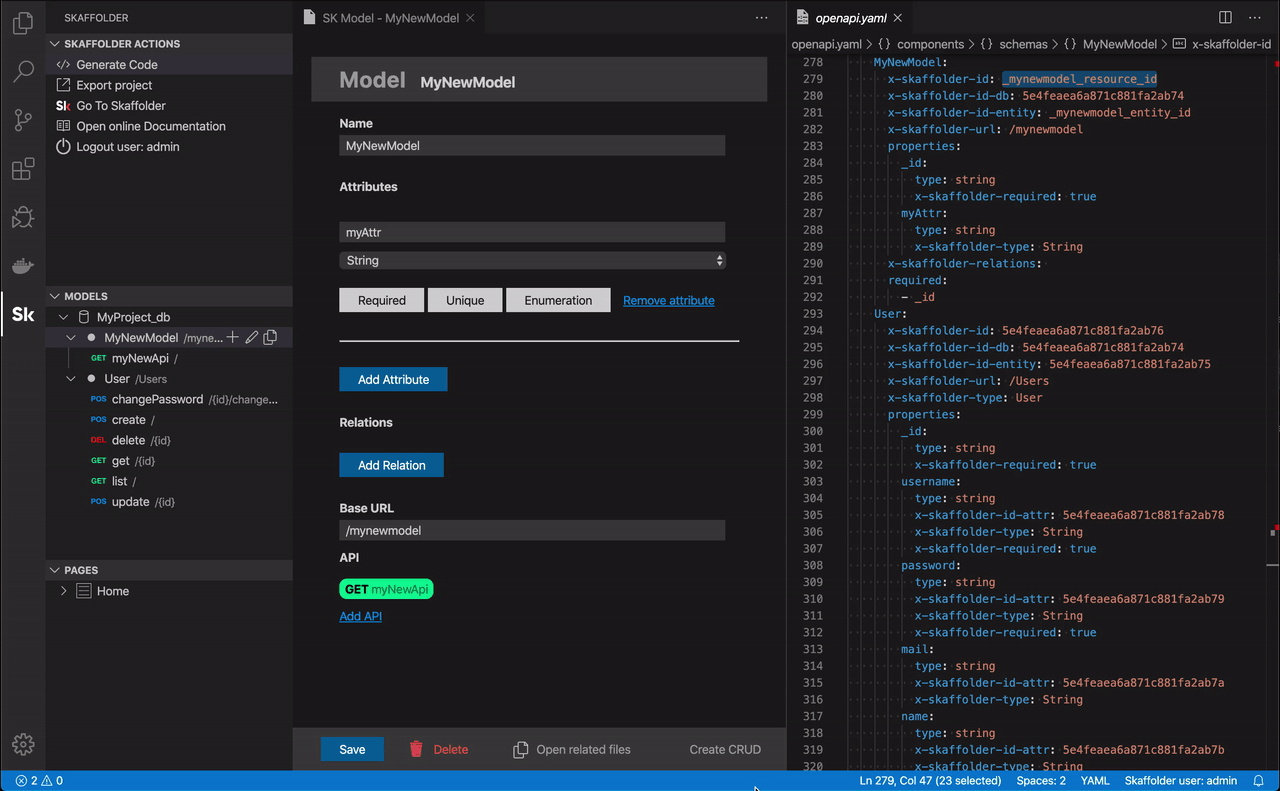Expand the Home item under PAGES

(63, 591)
